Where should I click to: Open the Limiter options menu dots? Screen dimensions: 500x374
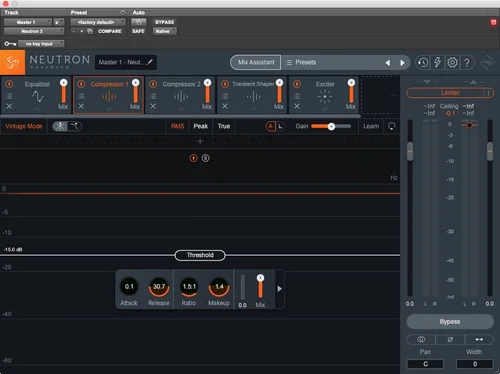click(489, 93)
